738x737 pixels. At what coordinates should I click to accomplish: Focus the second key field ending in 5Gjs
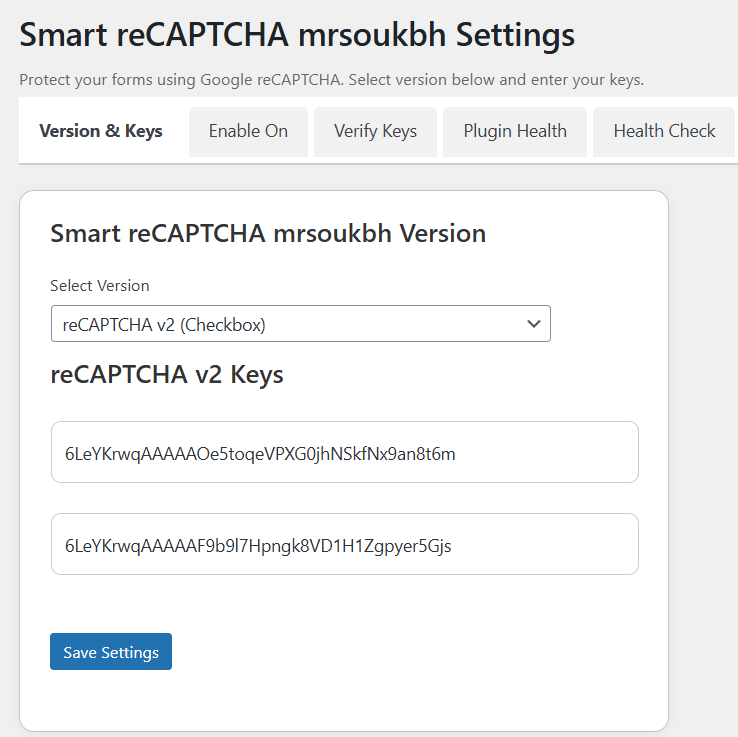point(344,545)
